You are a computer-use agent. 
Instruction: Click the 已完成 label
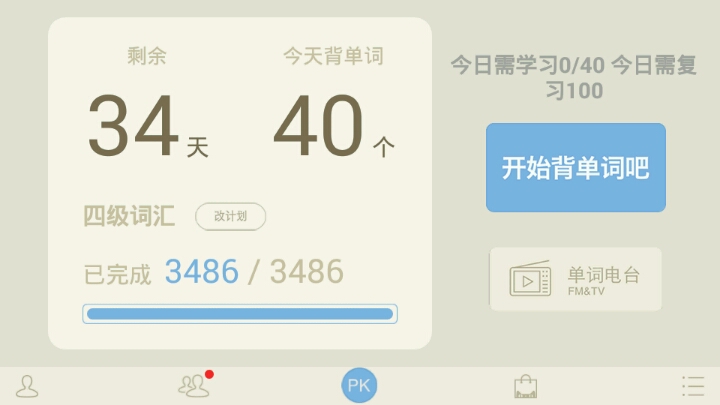(x=117, y=275)
